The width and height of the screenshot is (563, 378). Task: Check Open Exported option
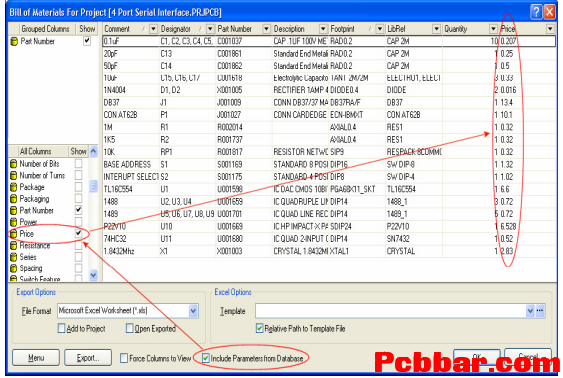[x=130, y=328]
